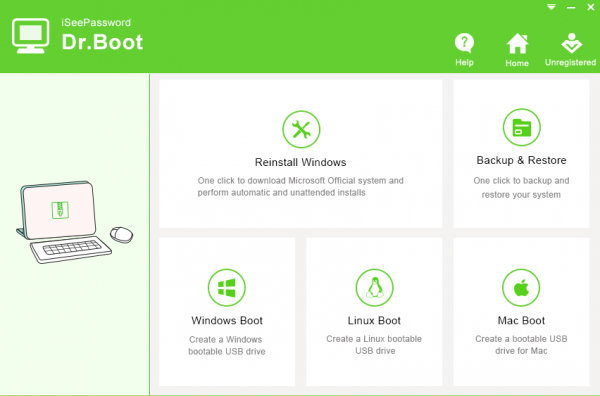Click the Reinstall Windows title
Screen dimensions: 600x396
(300, 162)
